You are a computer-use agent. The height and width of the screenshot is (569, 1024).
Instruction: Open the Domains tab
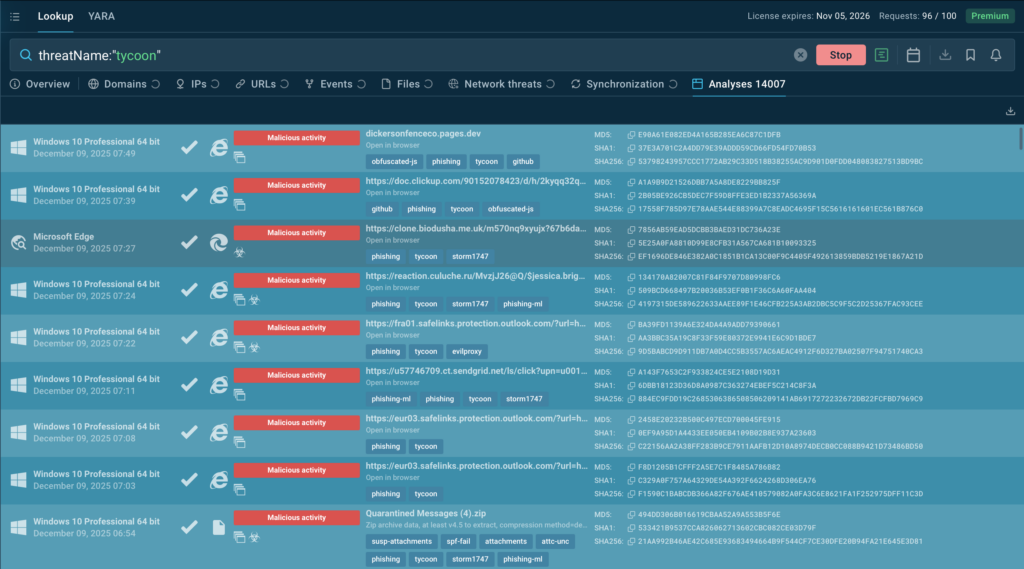(124, 84)
